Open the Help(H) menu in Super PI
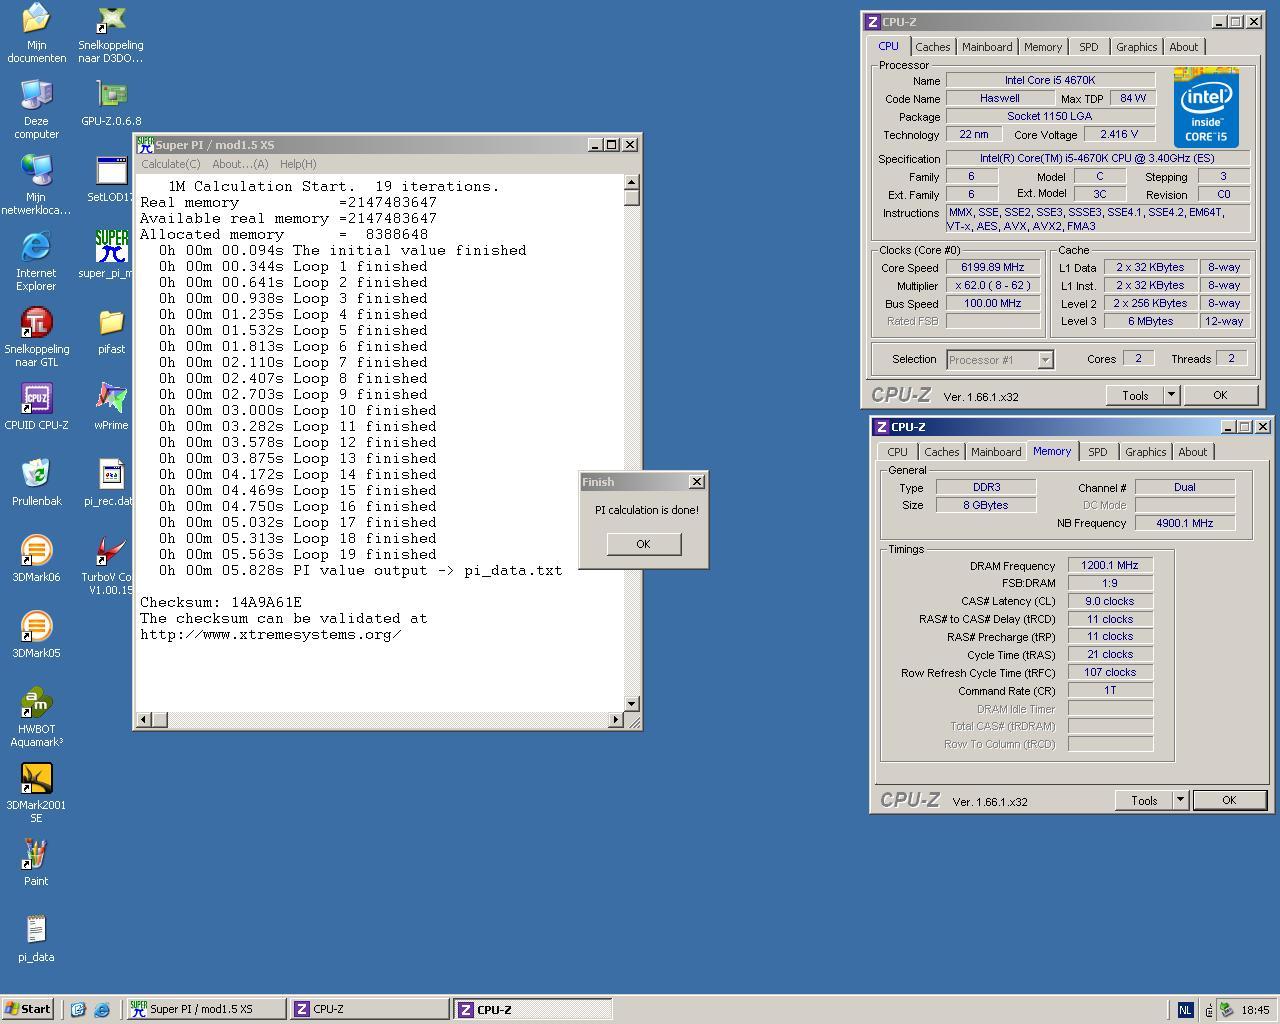The width and height of the screenshot is (1280, 1024). point(298,164)
